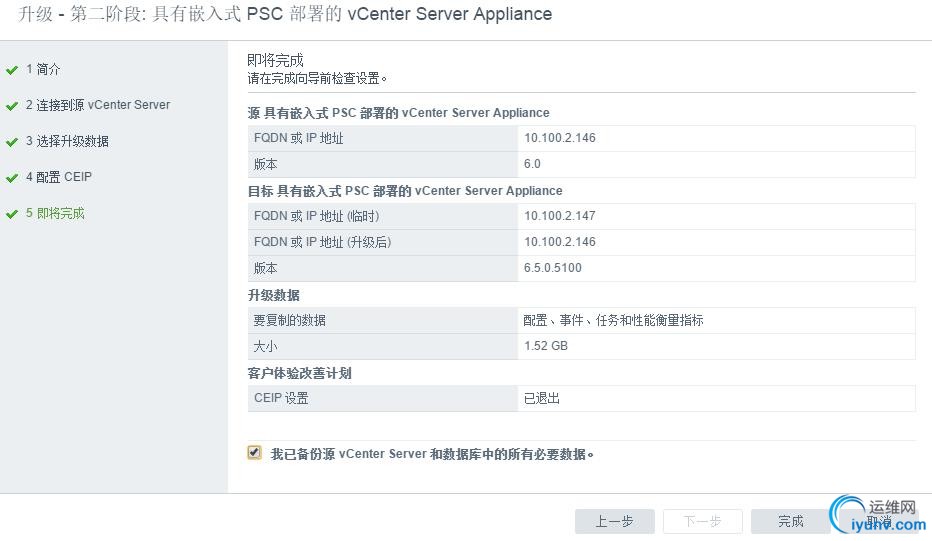This screenshot has height=541, width=932.
Task: Click the CEIP 设置 已退出 value
Action: [x=542, y=398]
